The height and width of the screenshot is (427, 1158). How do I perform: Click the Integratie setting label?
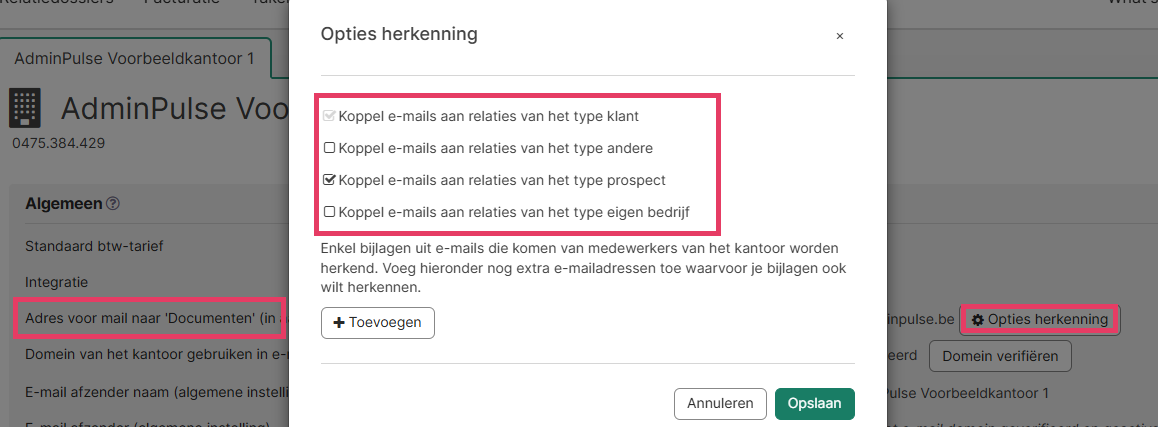tap(56, 282)
